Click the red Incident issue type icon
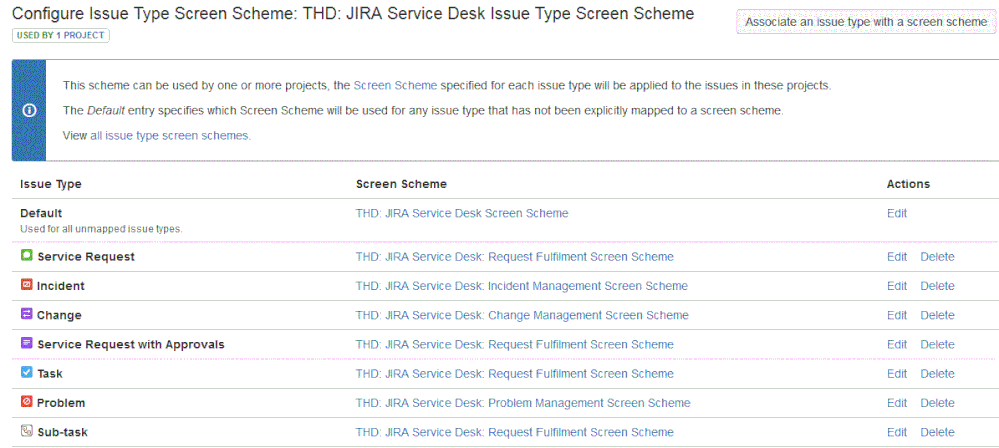The image size is (999, 448). tap(26, 285)
